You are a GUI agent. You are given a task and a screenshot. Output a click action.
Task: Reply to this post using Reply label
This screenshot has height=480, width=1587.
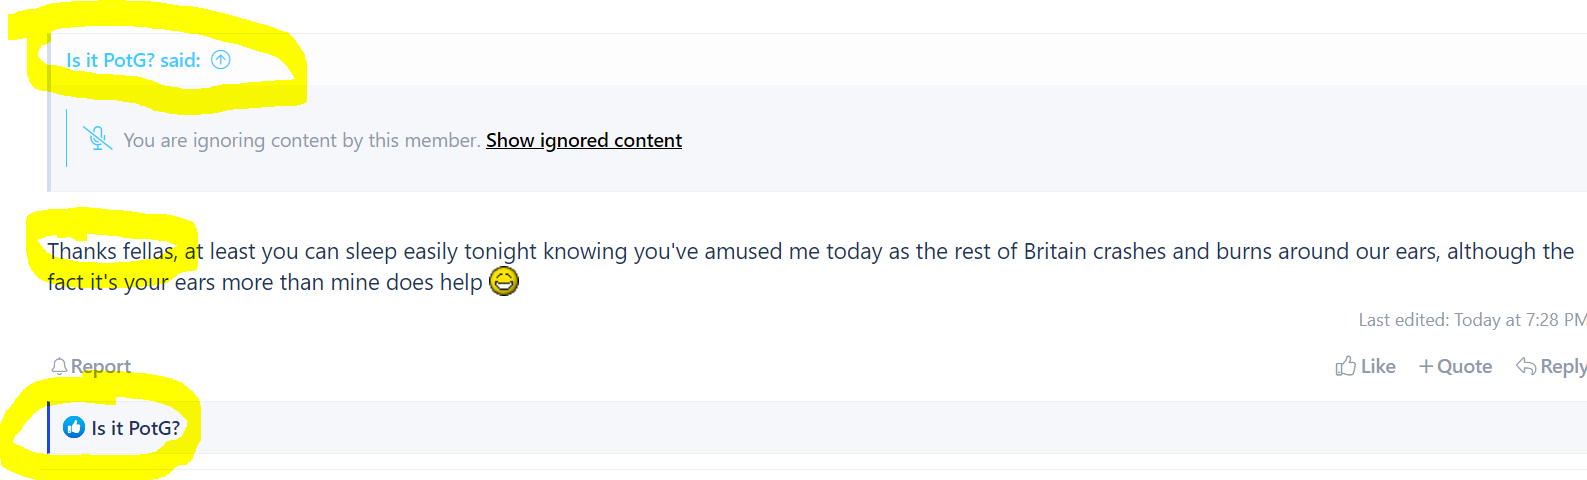(x=1563, y=367)
